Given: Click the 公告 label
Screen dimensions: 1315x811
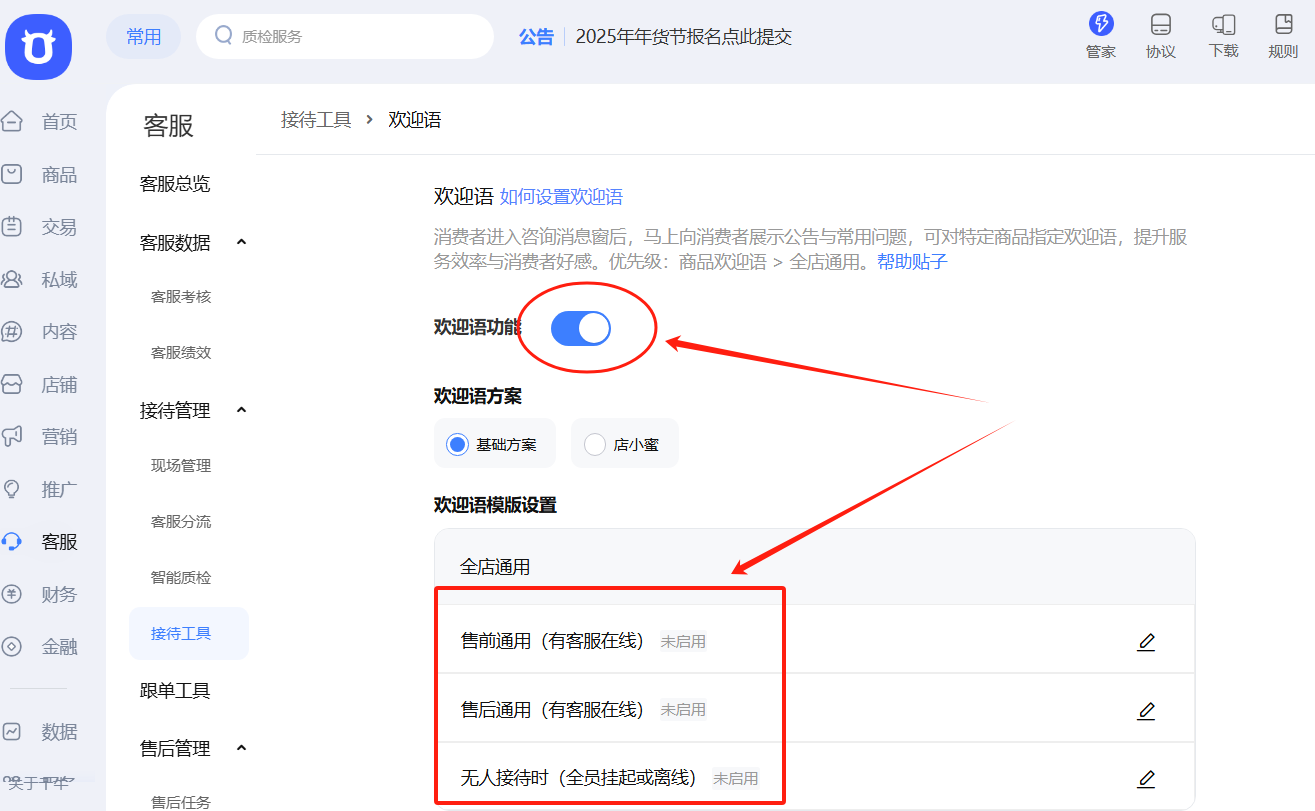Looking at the screenshot, I should pos(536,37).
